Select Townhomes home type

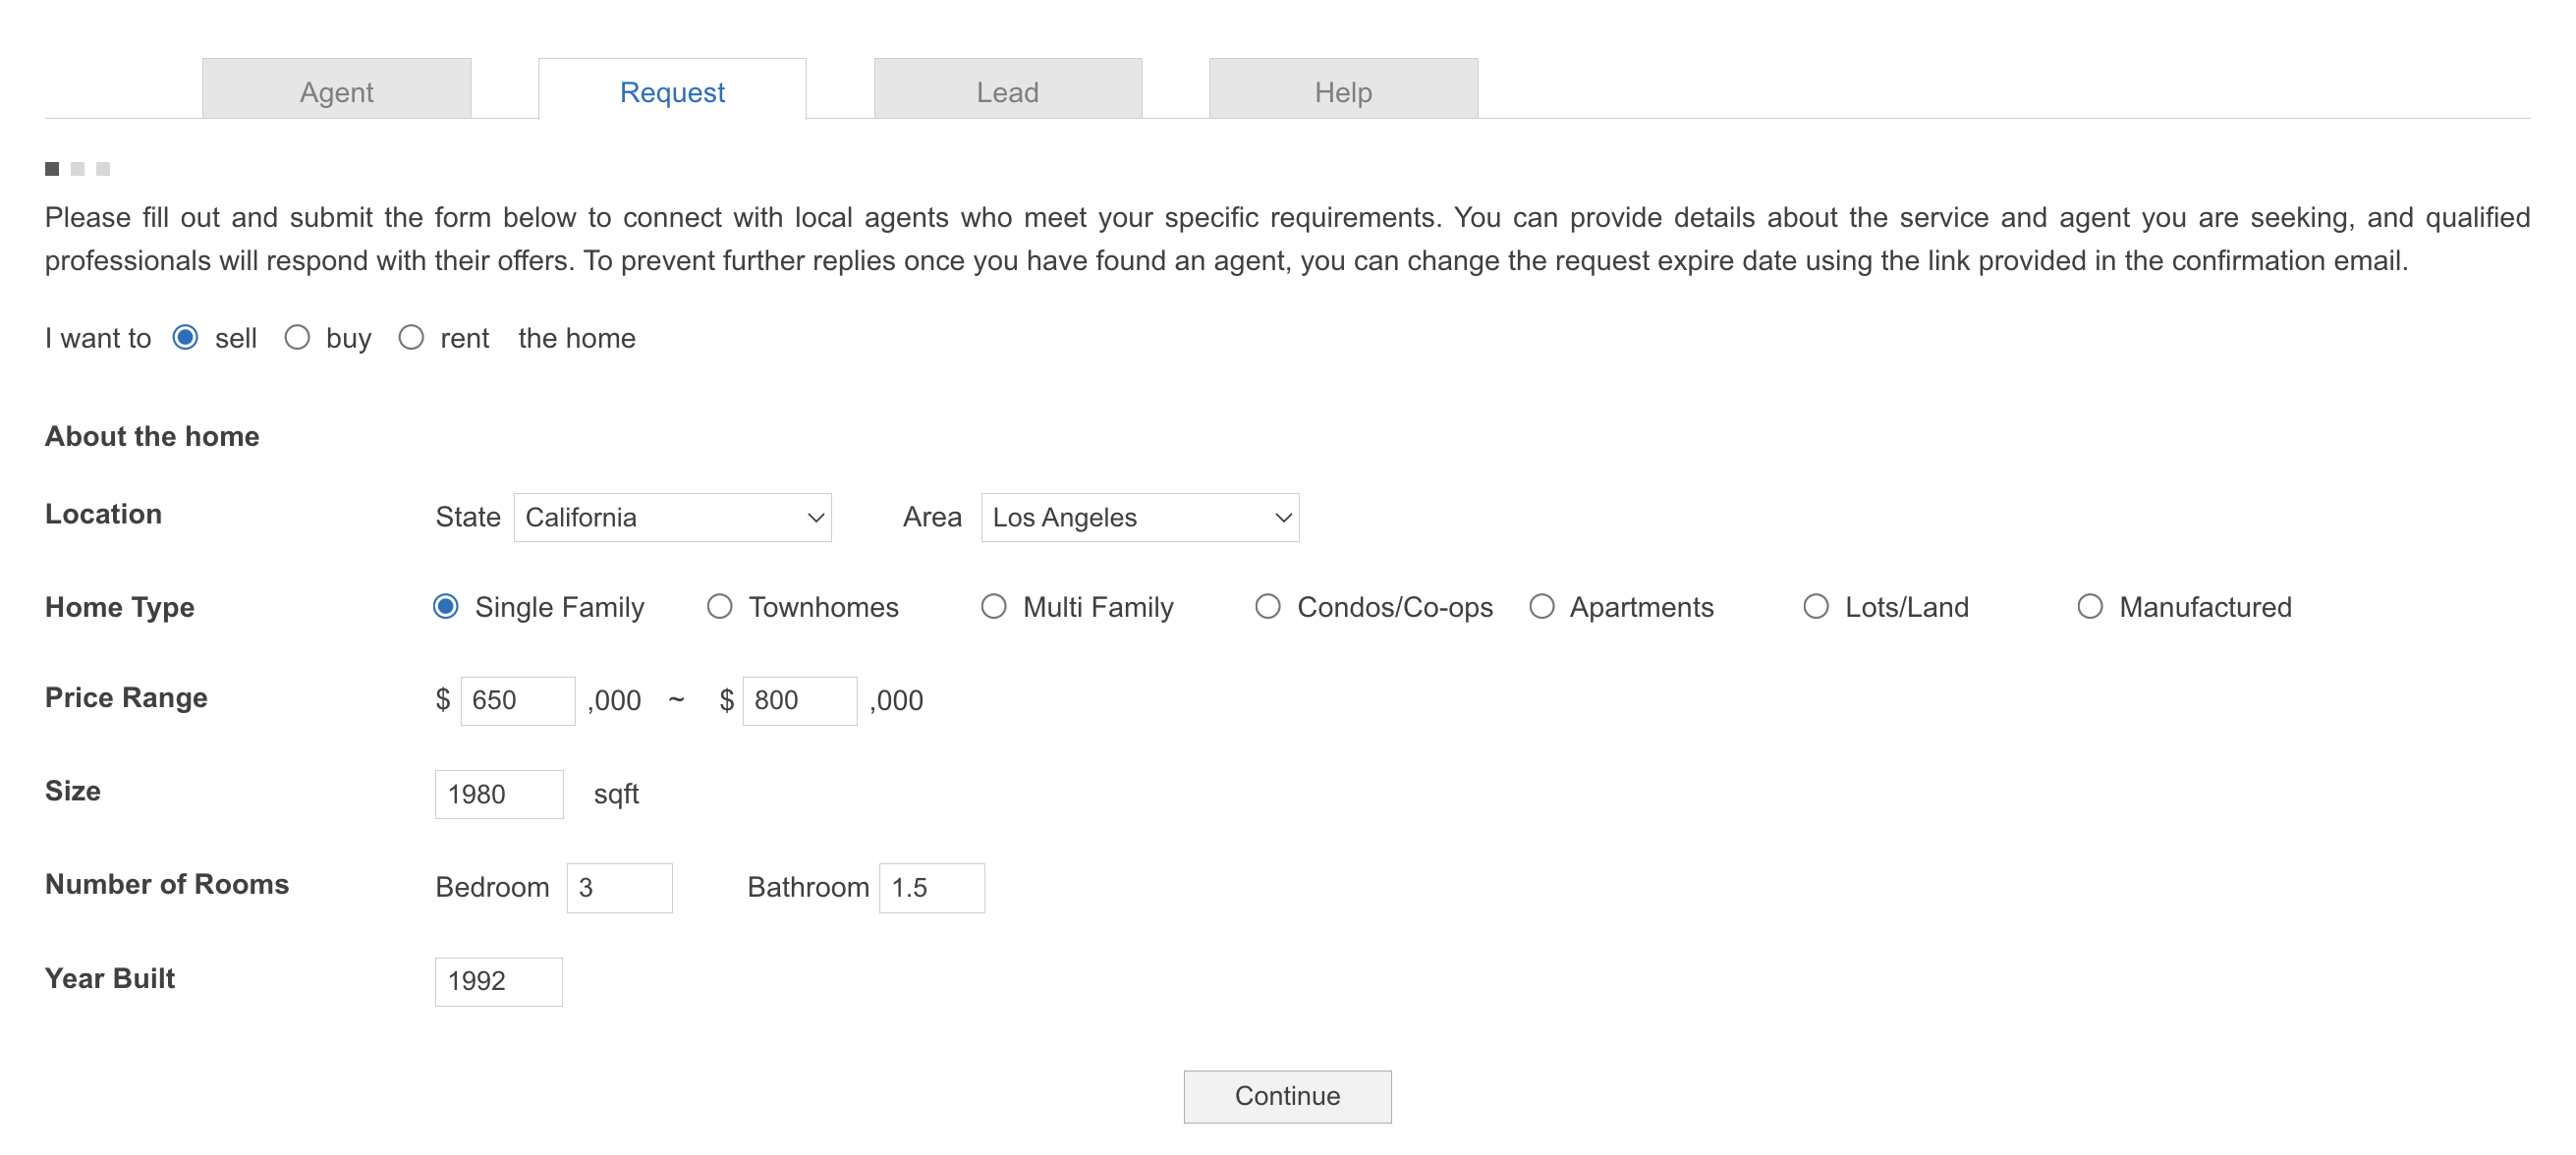pyautogui.click(x=716, y=608)
